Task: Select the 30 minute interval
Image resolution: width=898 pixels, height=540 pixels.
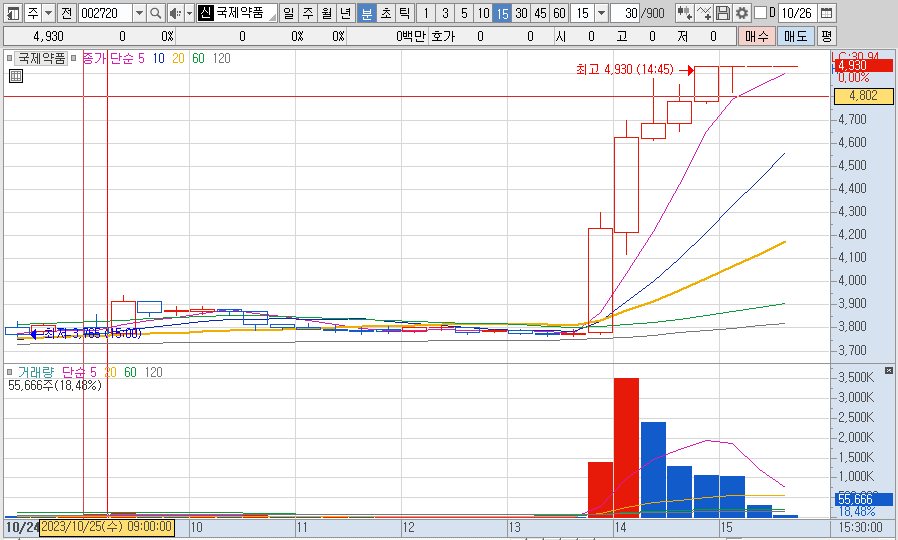Action: click(521, 13)
